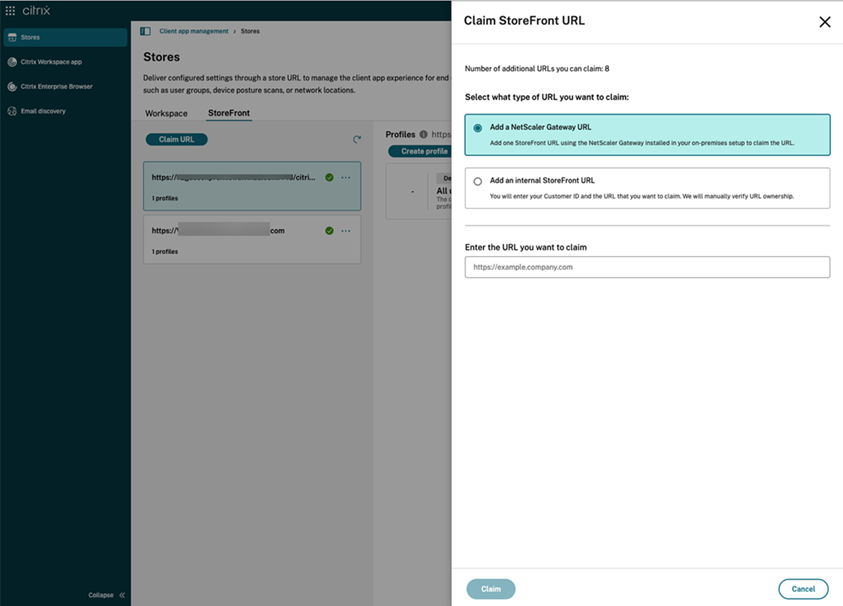Click the info icon beside Profiles
Screen dimensions: 843x606
(x=423, y=134)
